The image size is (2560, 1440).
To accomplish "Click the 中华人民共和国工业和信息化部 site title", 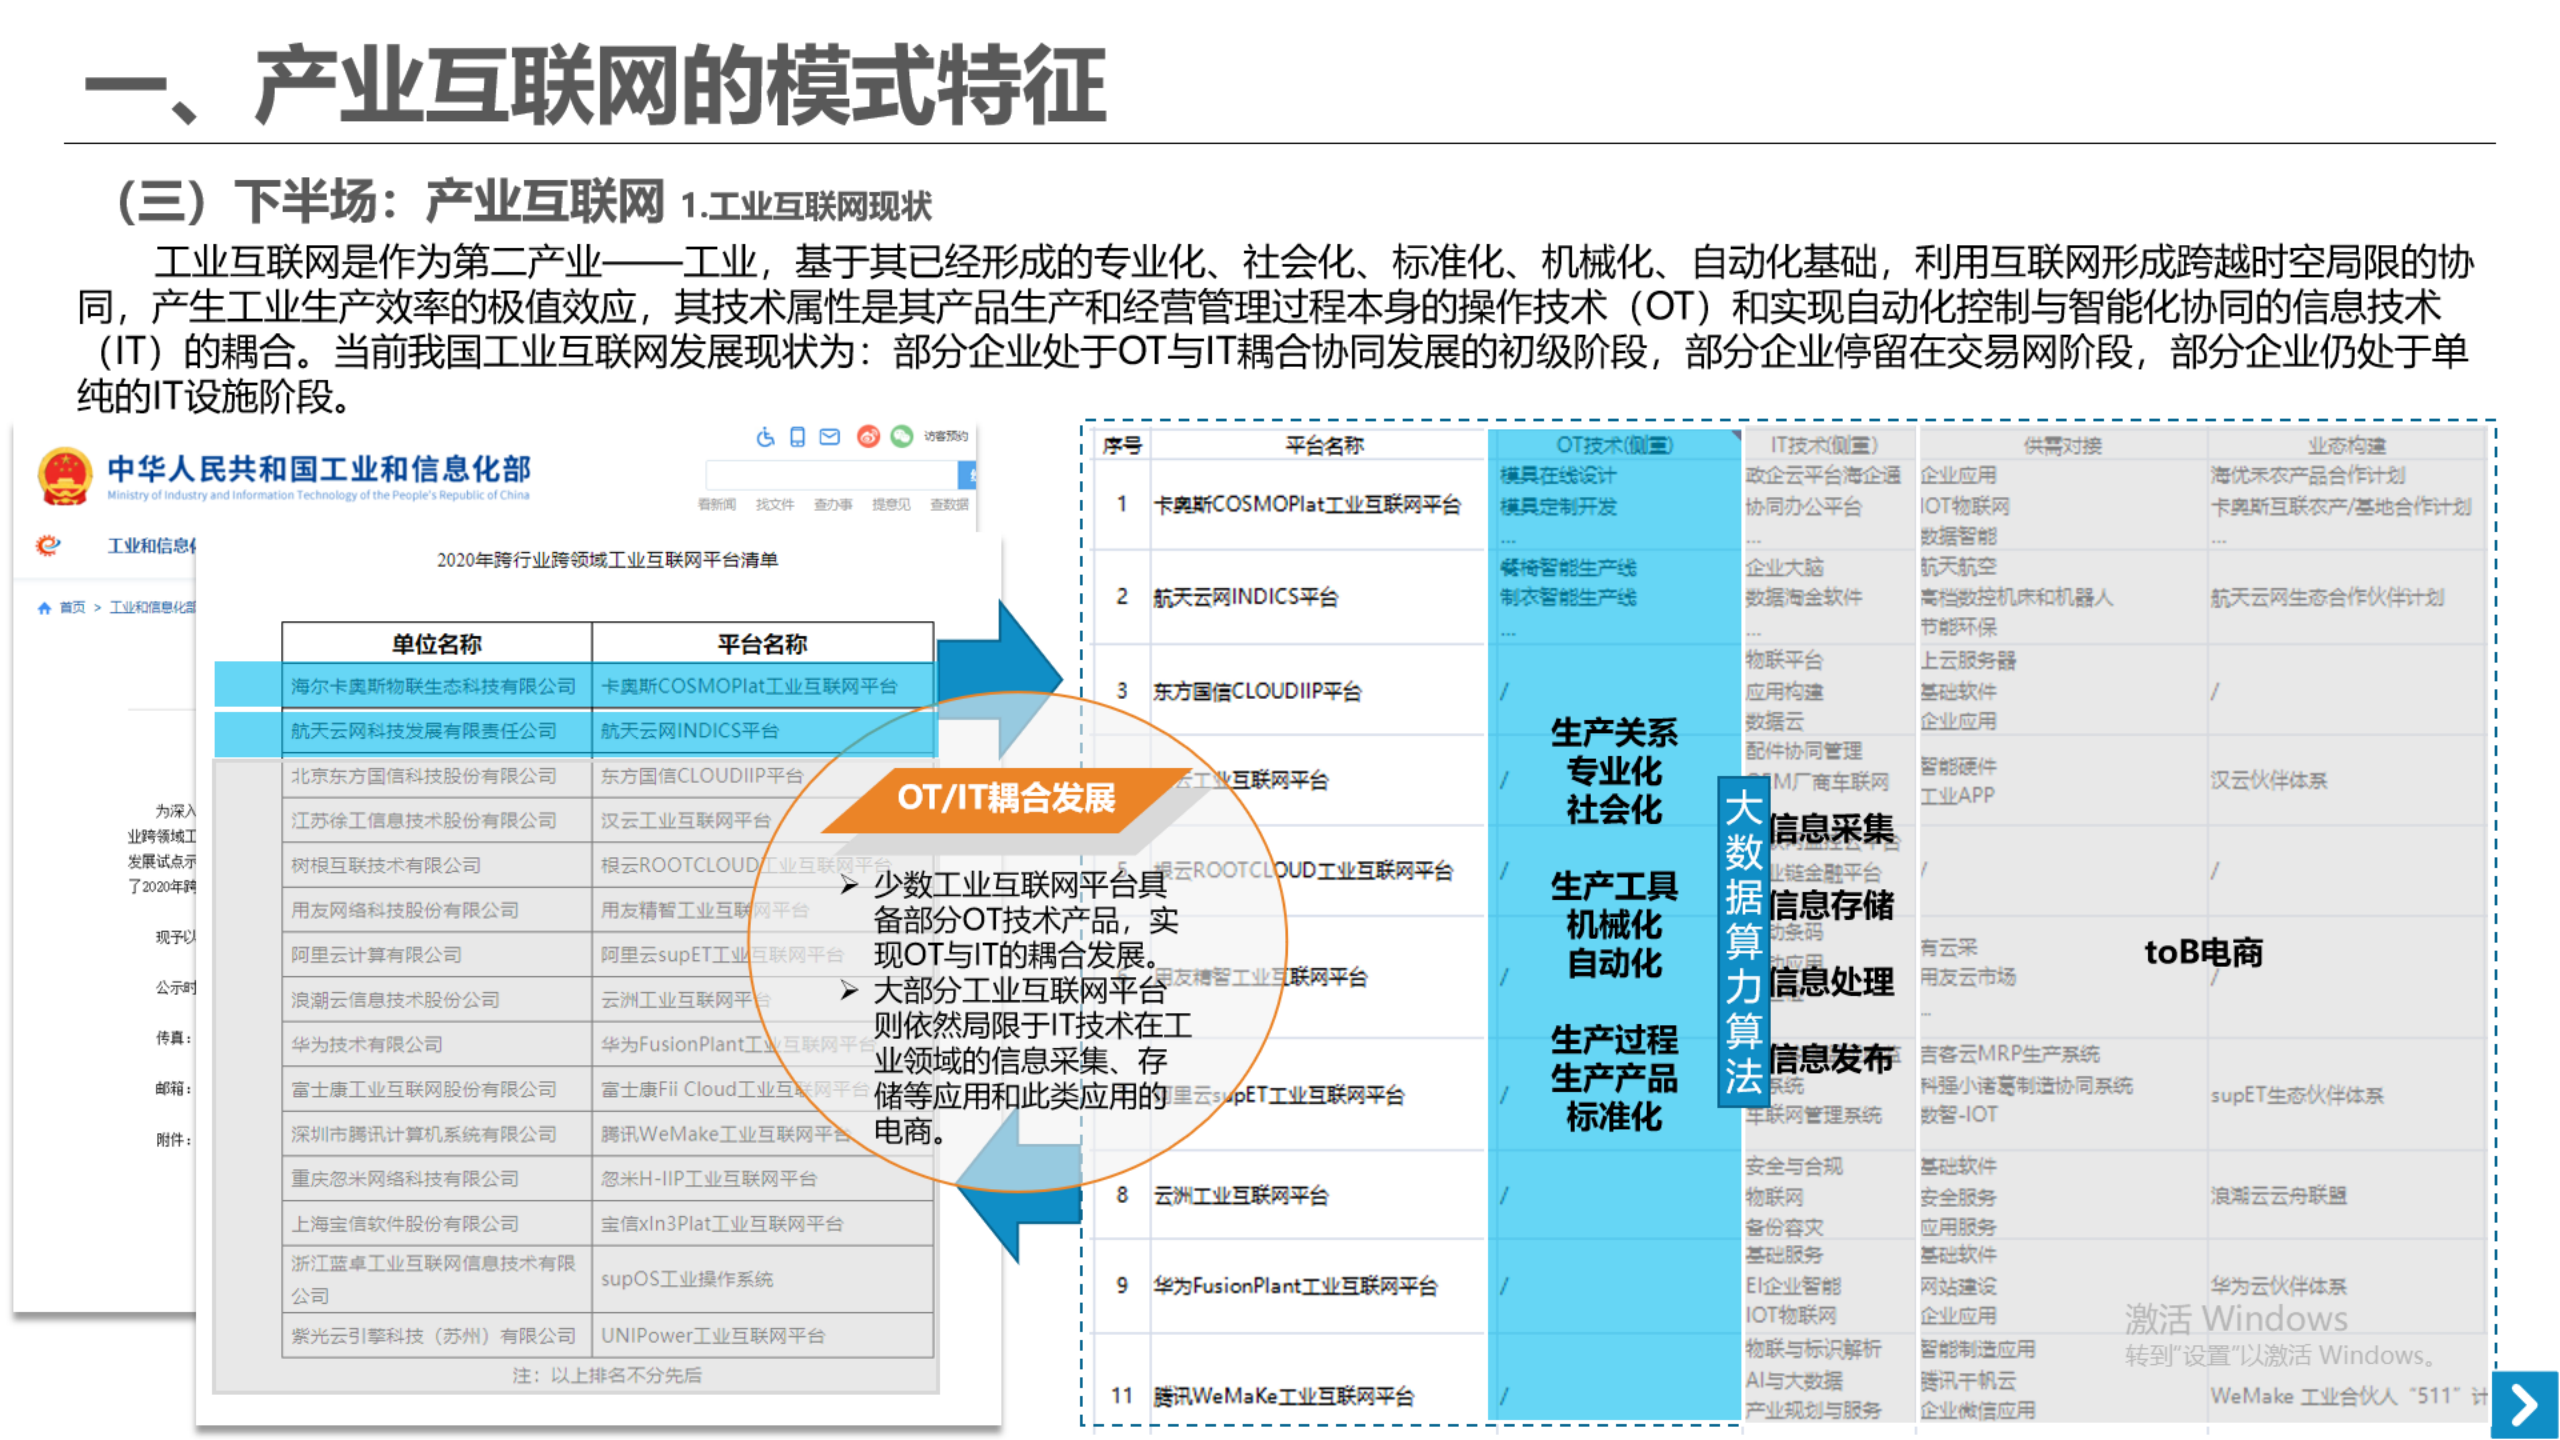I will click(x=319, y=468).
